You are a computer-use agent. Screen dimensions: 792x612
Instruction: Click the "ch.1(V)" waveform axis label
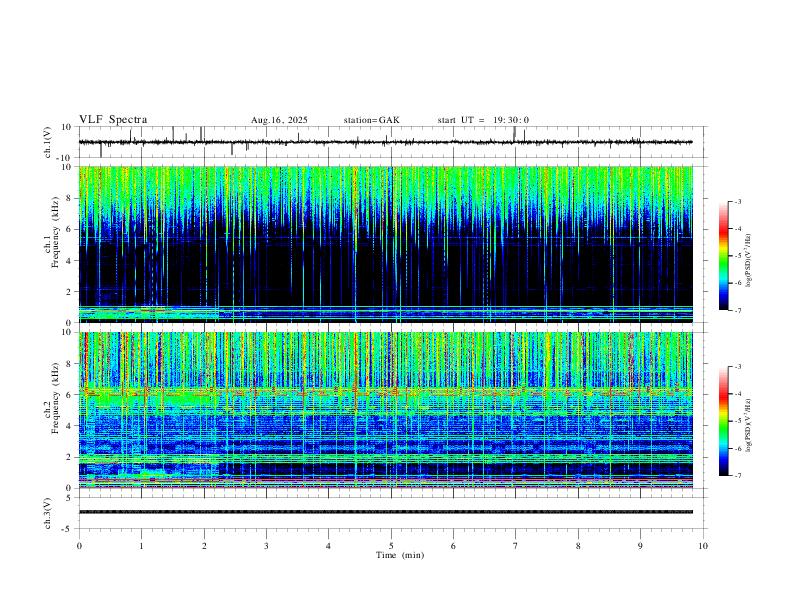point(48,142)
